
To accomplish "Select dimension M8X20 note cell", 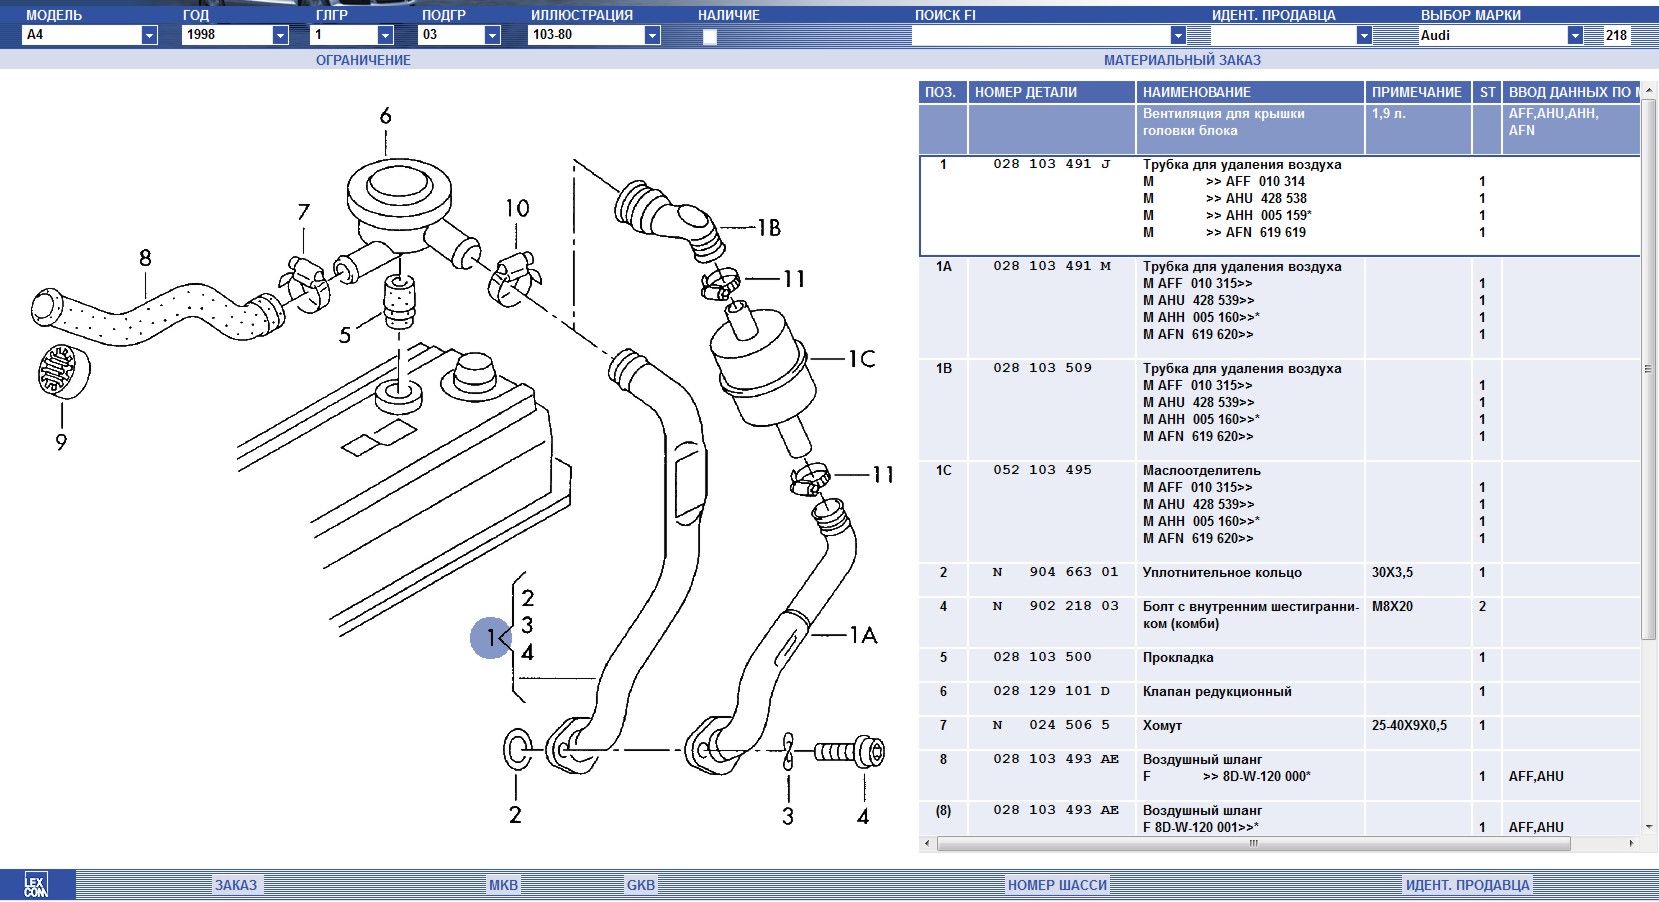I will point(1392,607).
